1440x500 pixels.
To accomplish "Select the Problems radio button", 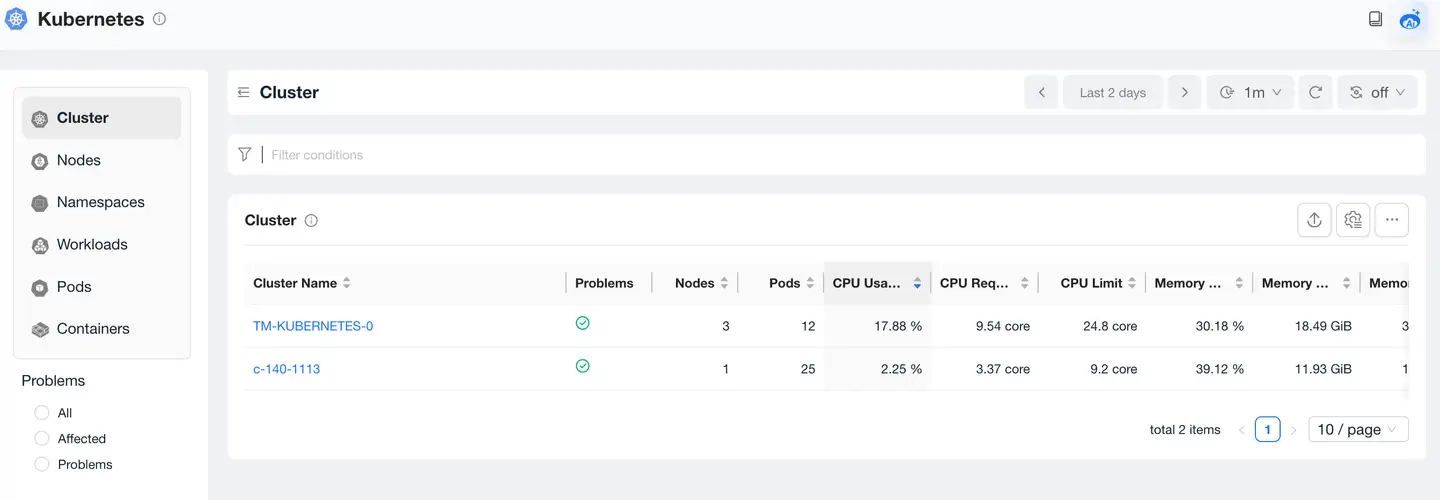I will [x=42, y=465].
